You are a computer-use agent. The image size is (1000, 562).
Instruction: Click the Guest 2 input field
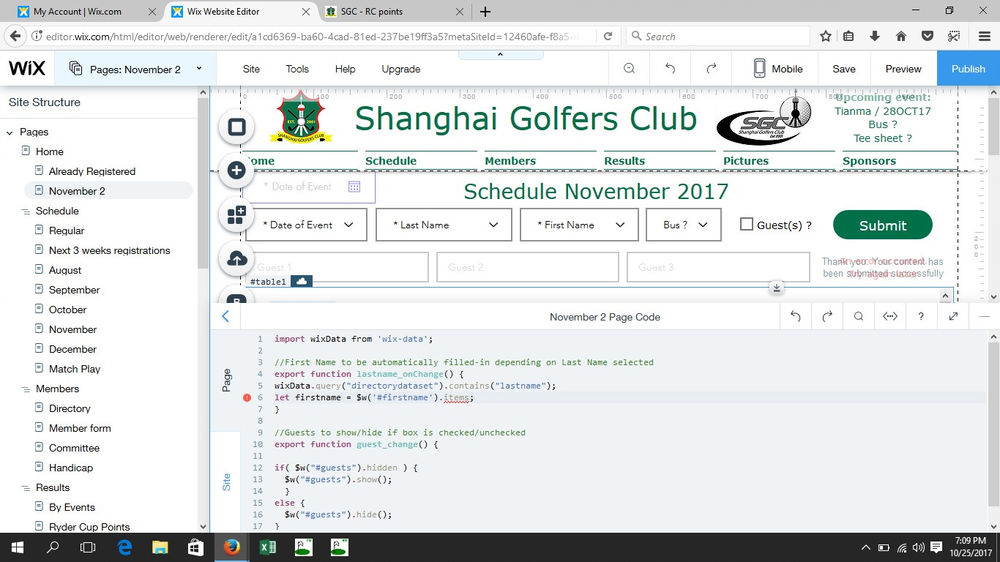pos(527,267)
